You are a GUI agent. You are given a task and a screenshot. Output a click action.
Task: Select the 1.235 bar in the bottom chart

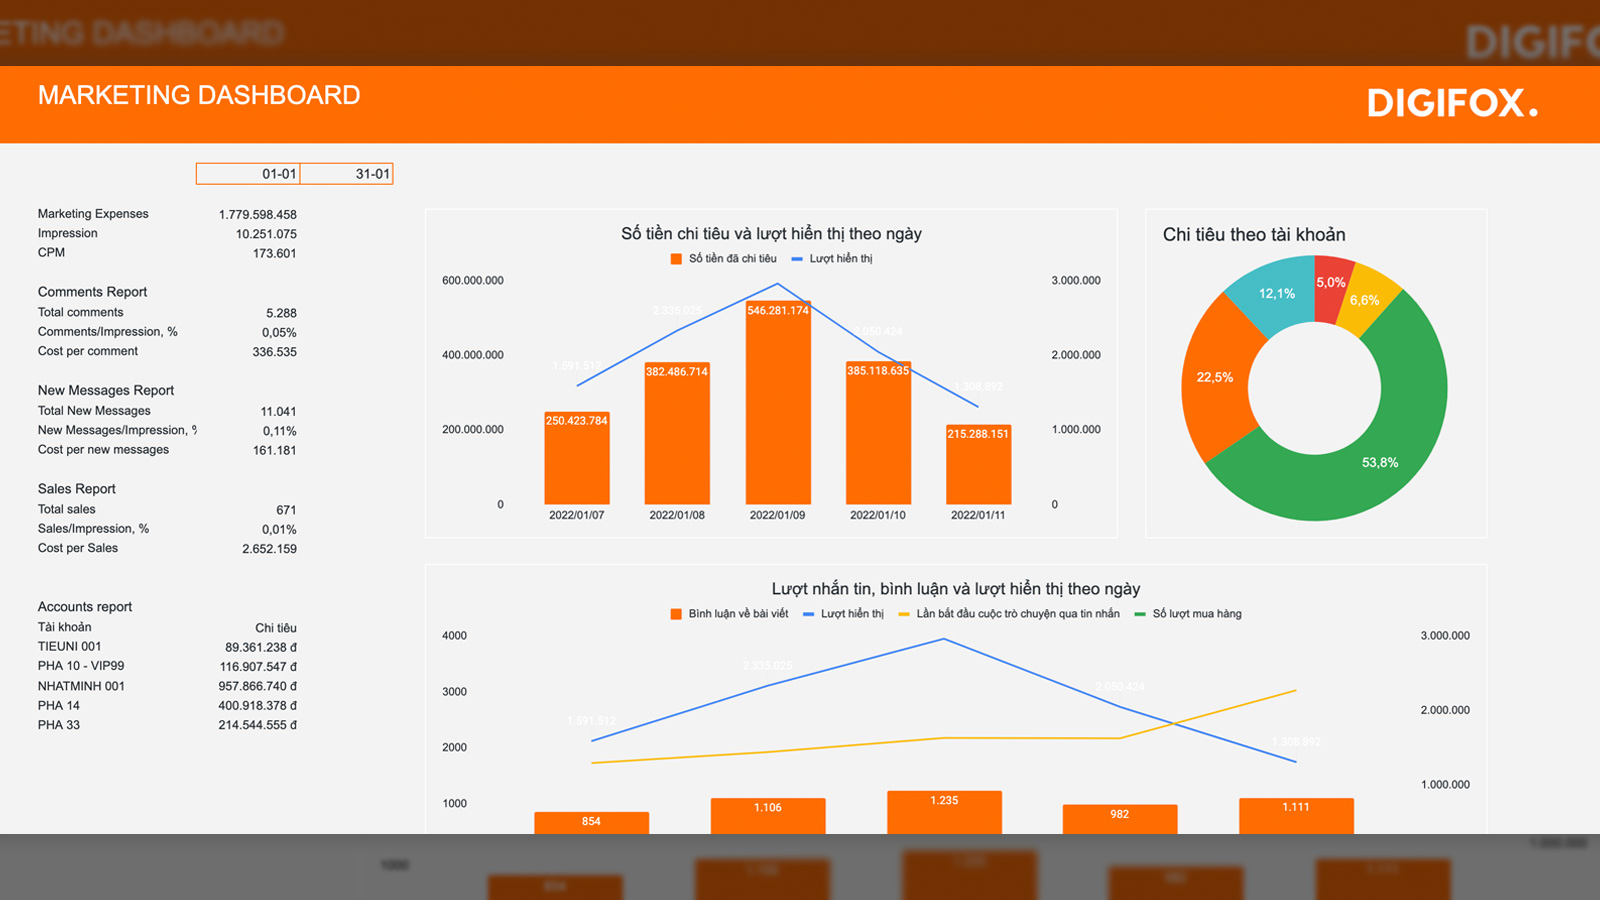tap(944, 812)
